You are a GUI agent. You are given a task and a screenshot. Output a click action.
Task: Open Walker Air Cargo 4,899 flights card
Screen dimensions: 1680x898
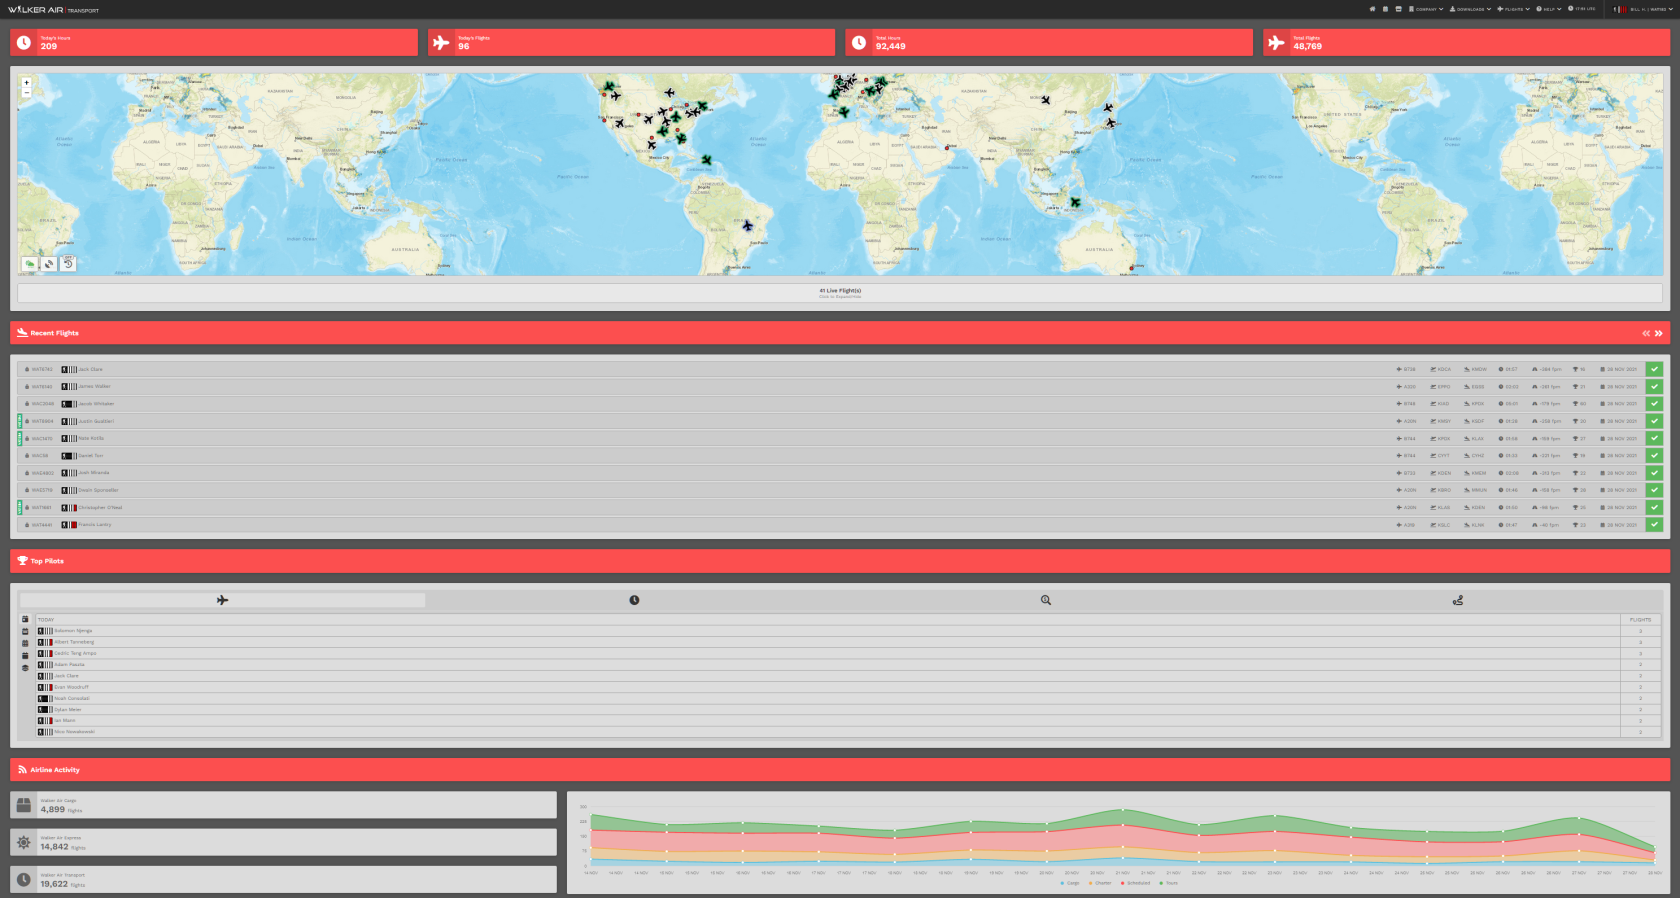point(283,805)
